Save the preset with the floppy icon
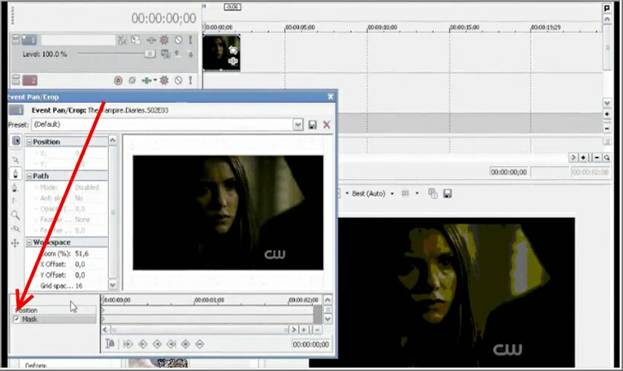Screen dimensions: 623x371 313,125
